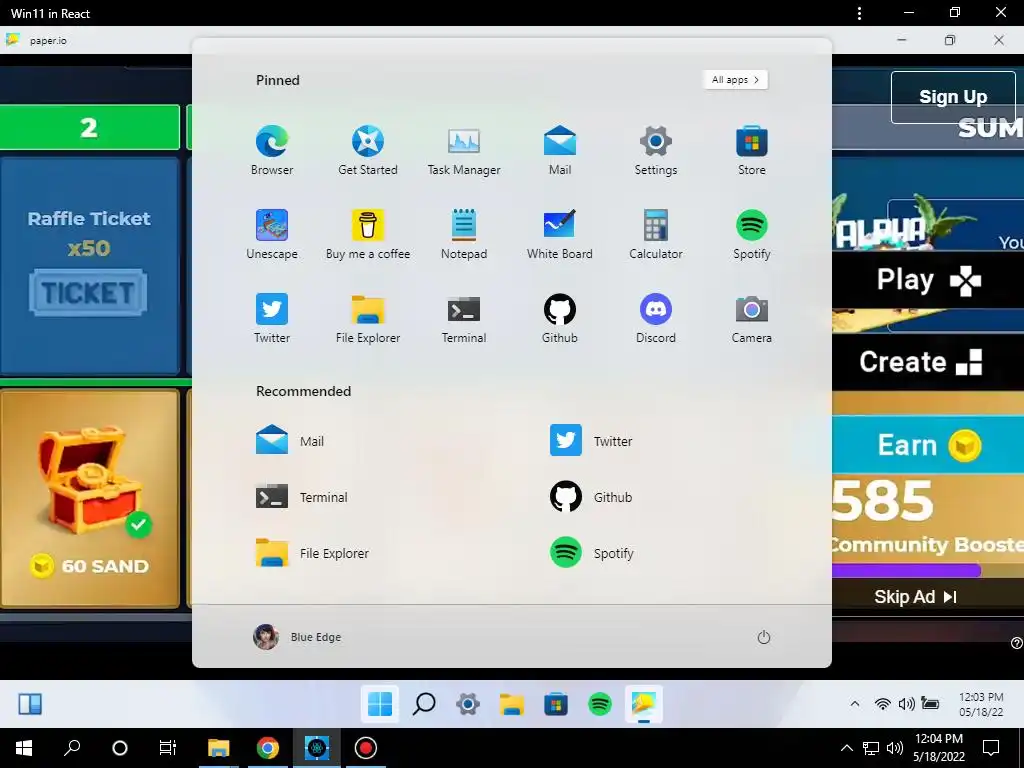Open Spotify under Recommended
Screen dimensions: 1024x768
[x=592, y=553]
